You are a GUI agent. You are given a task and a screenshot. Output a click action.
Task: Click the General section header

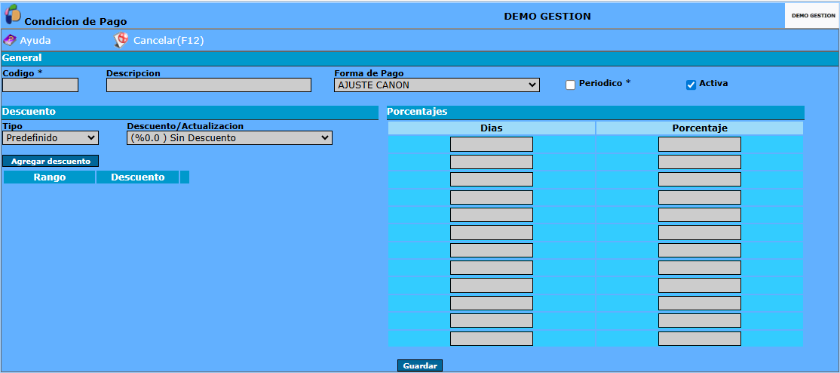[420, 58]
